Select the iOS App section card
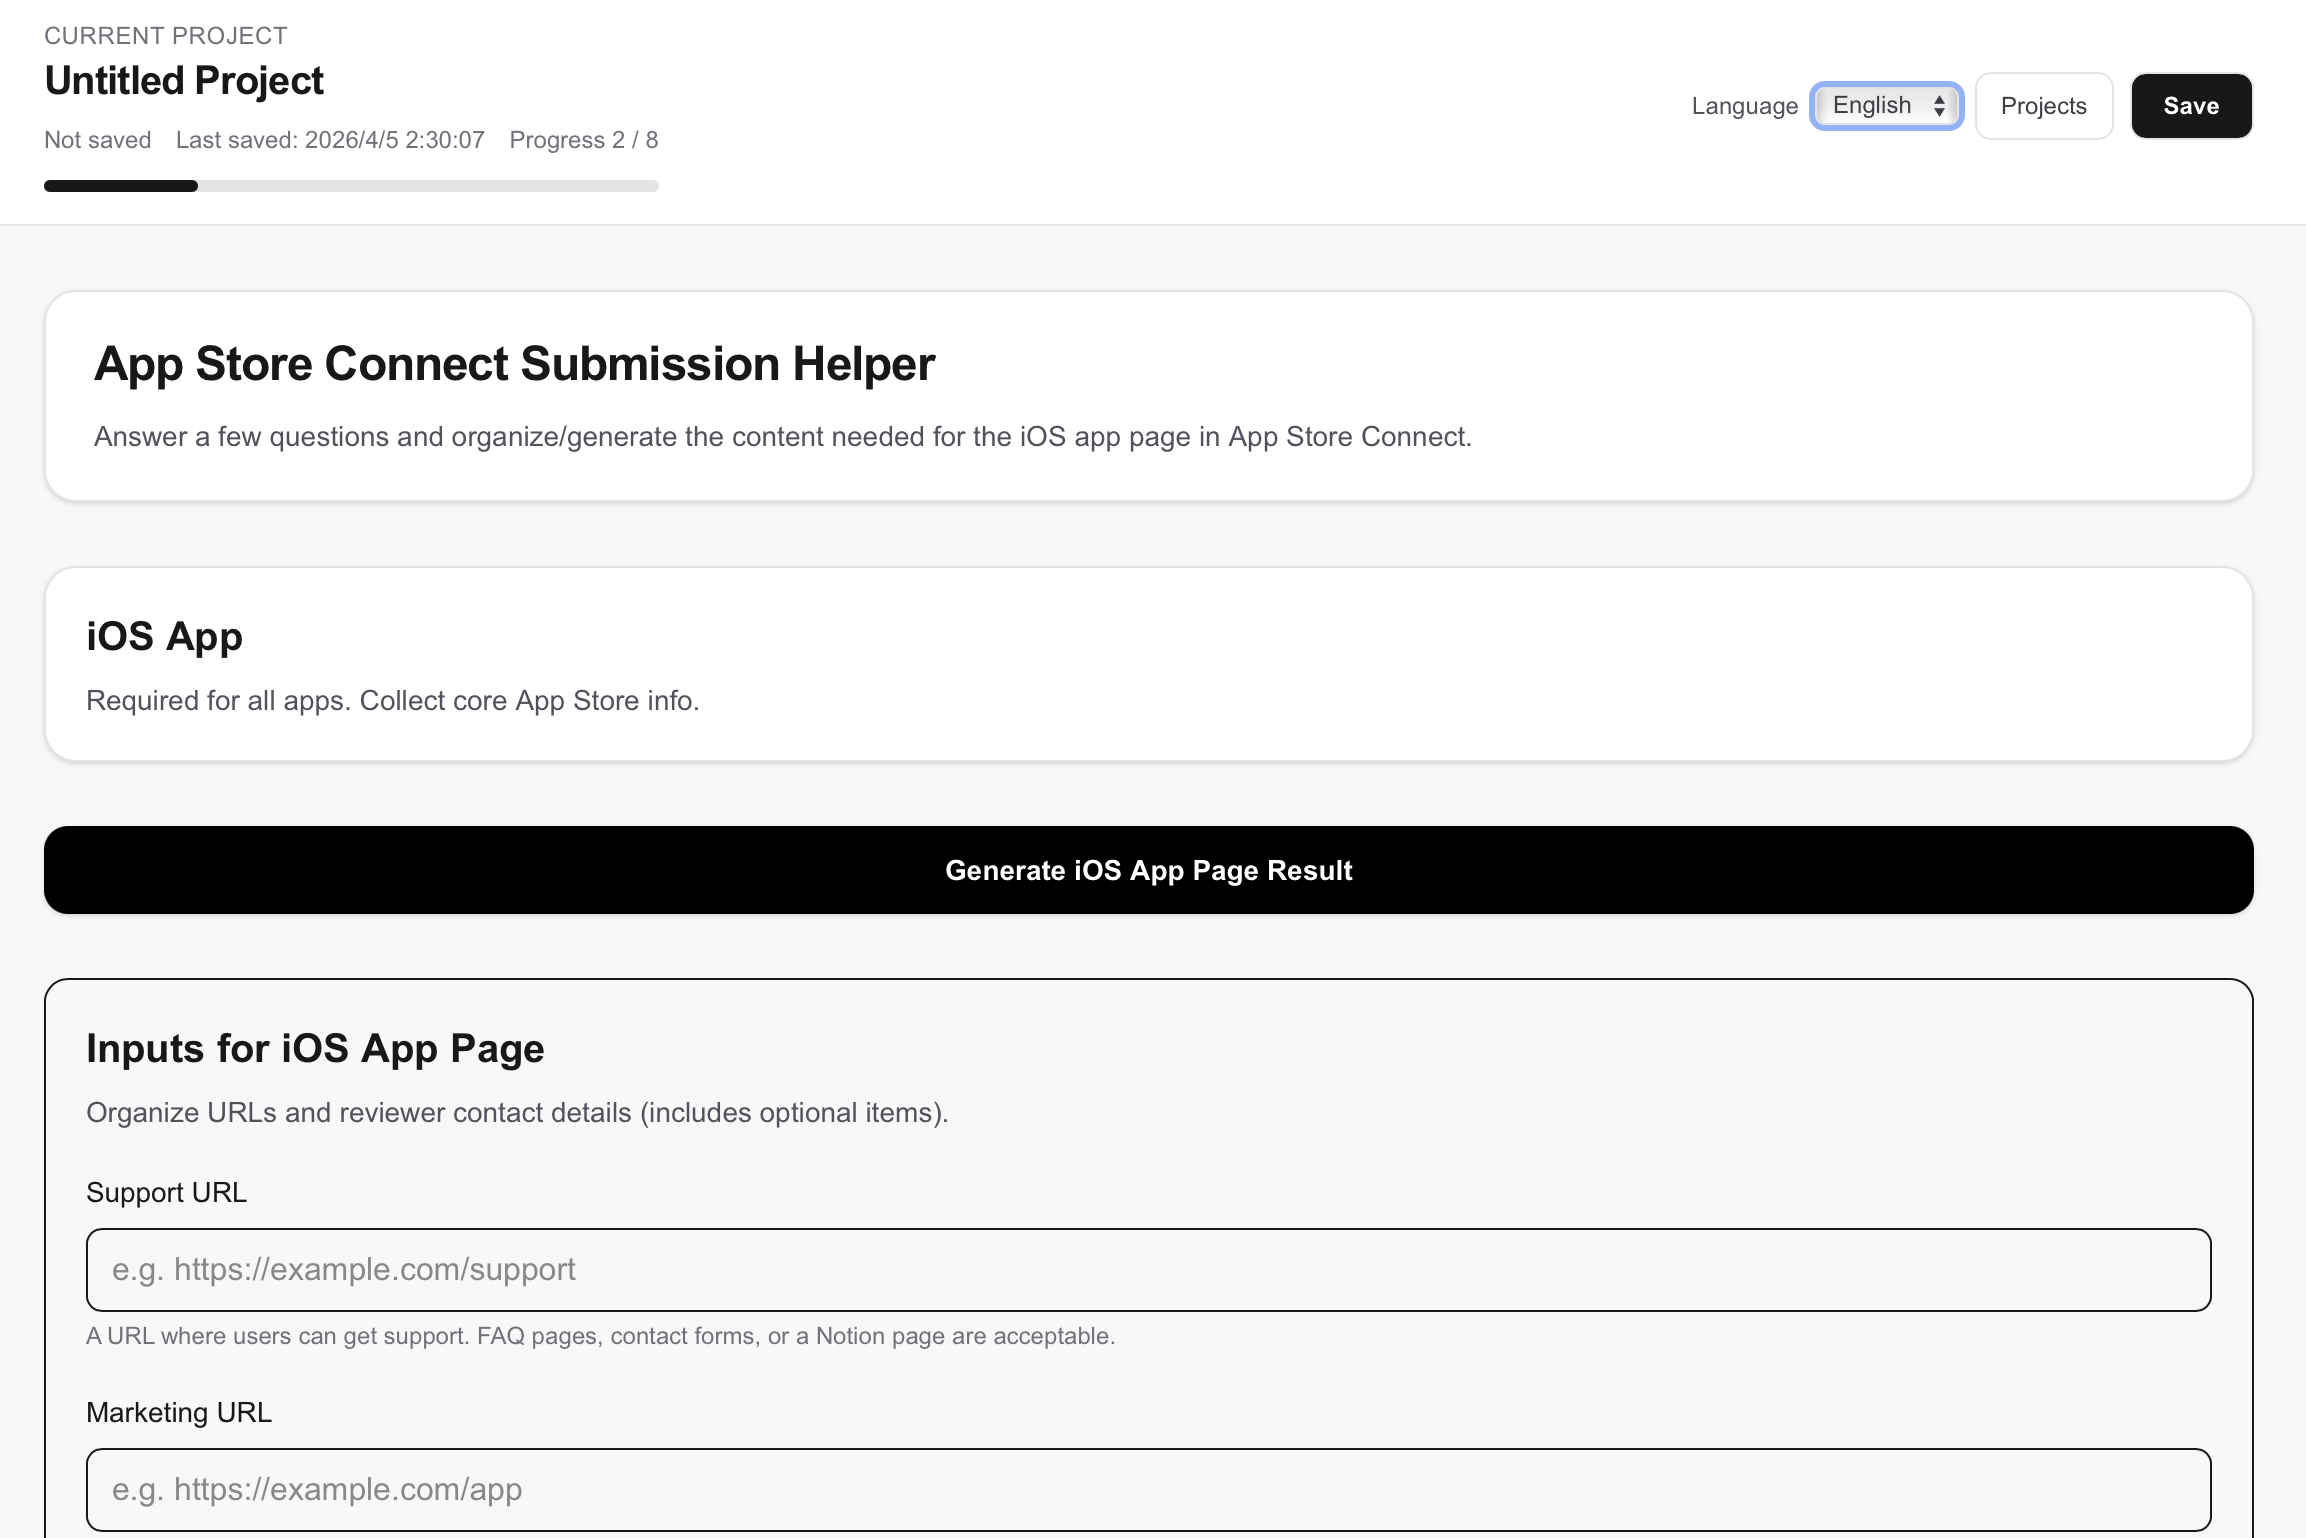This screenshot has width=2306, height=1538. [1148, 664]
